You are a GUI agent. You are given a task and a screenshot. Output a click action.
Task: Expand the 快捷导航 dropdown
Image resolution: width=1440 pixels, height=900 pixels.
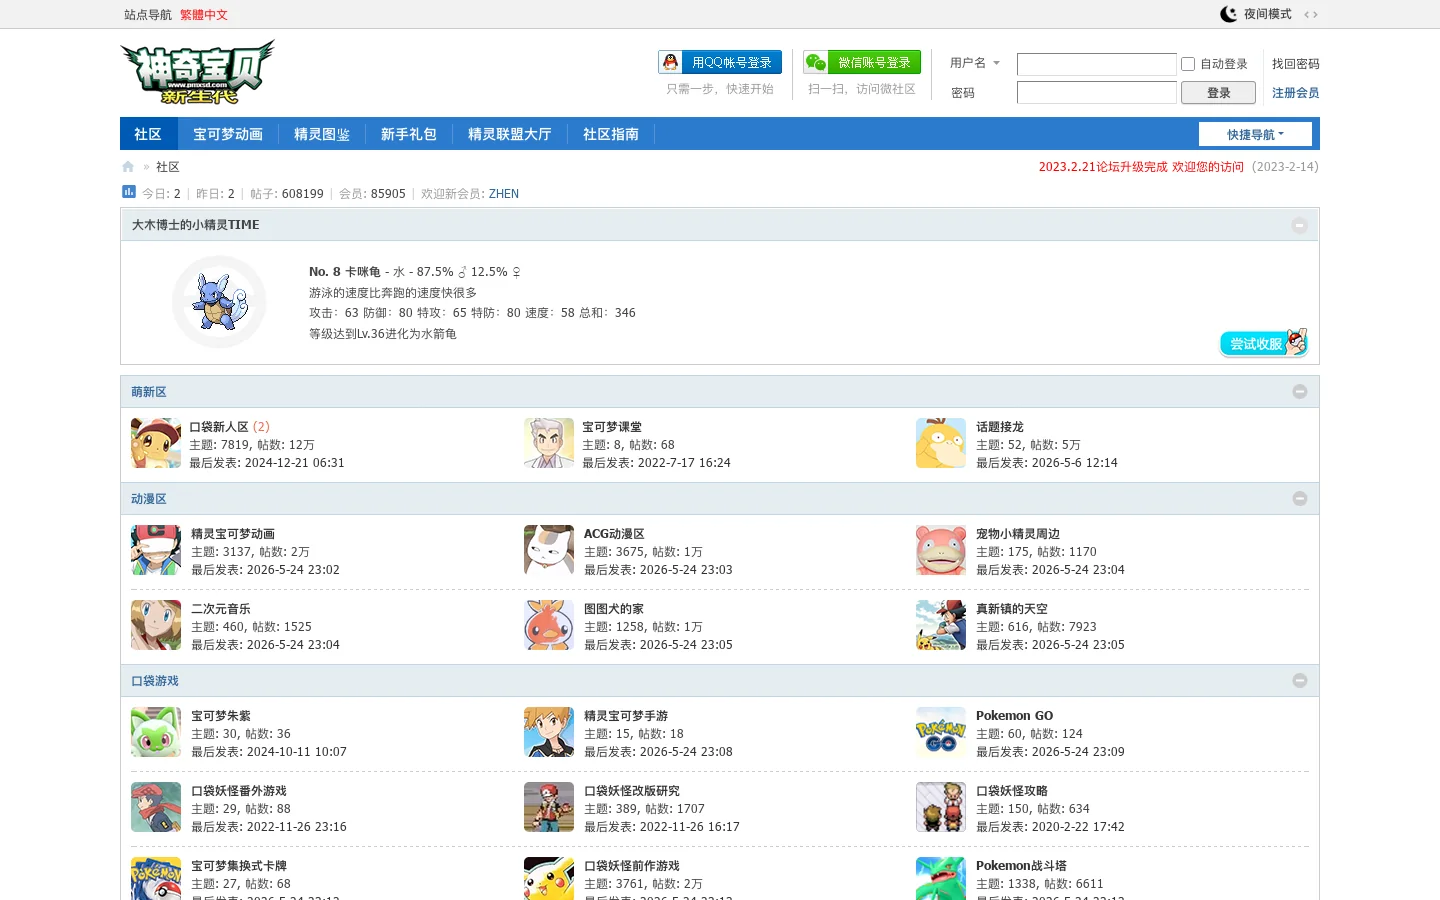click(1255, 134)
